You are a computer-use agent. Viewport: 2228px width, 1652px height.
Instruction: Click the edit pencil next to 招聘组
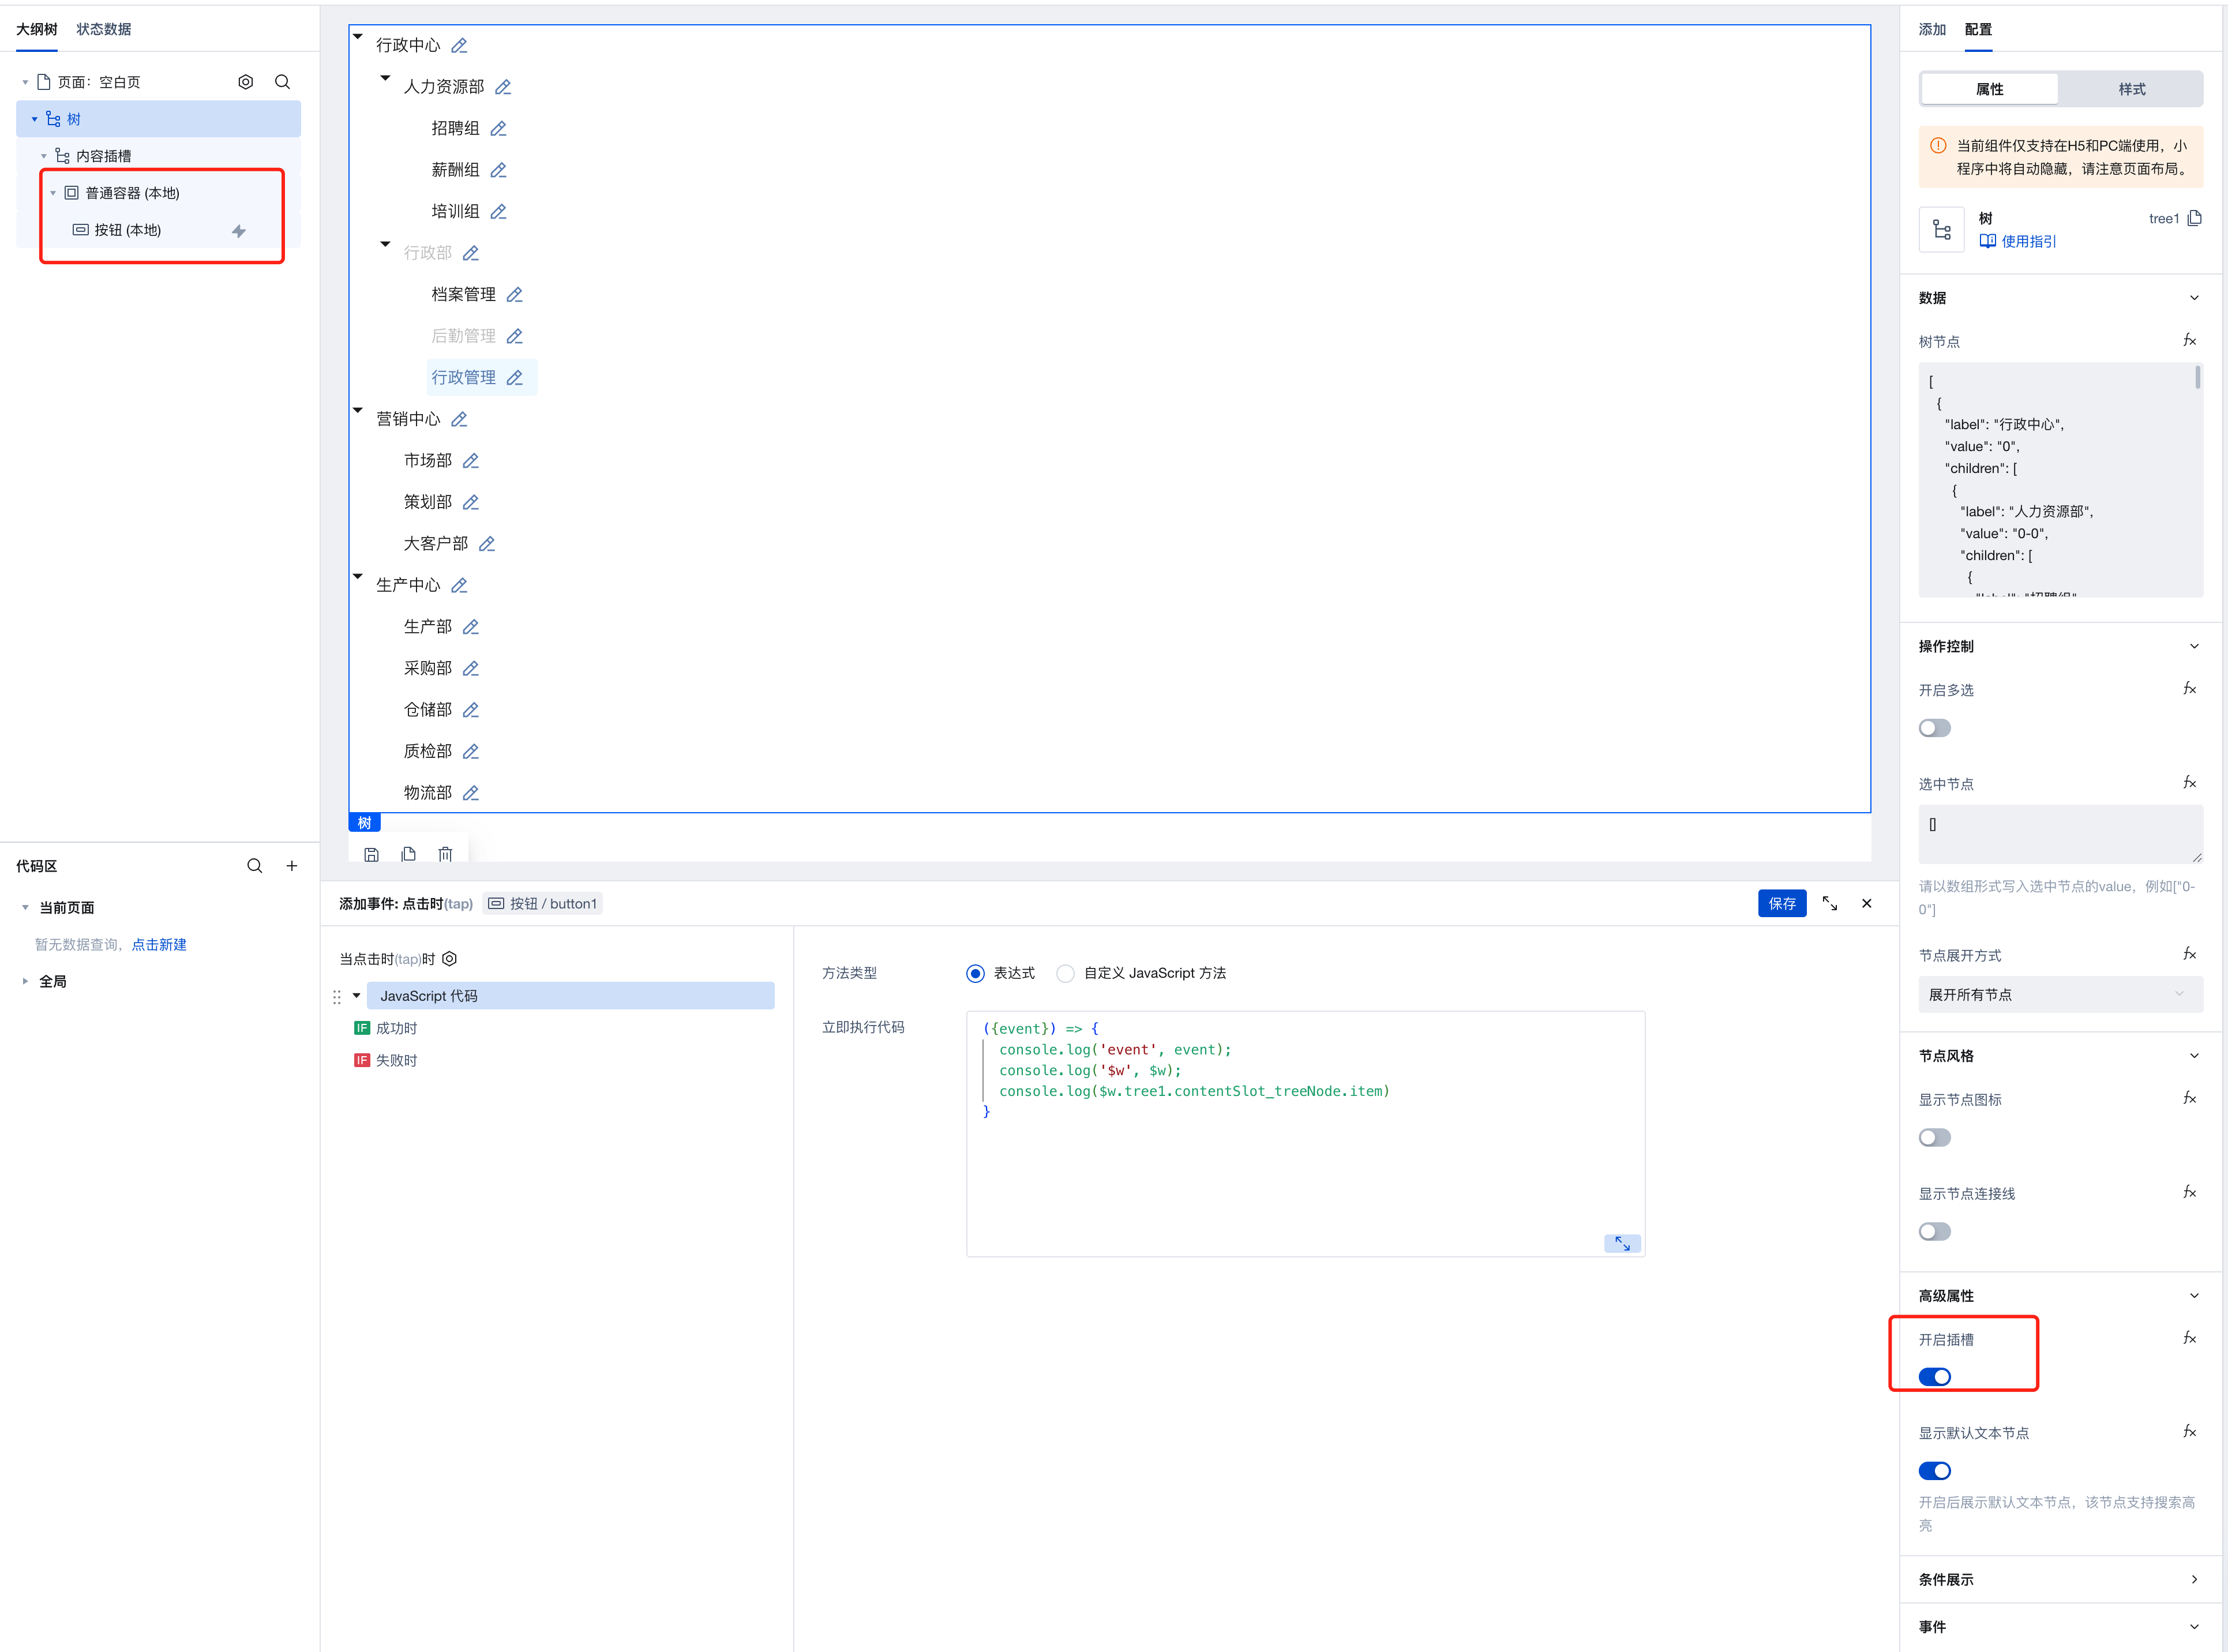[498, 128]
